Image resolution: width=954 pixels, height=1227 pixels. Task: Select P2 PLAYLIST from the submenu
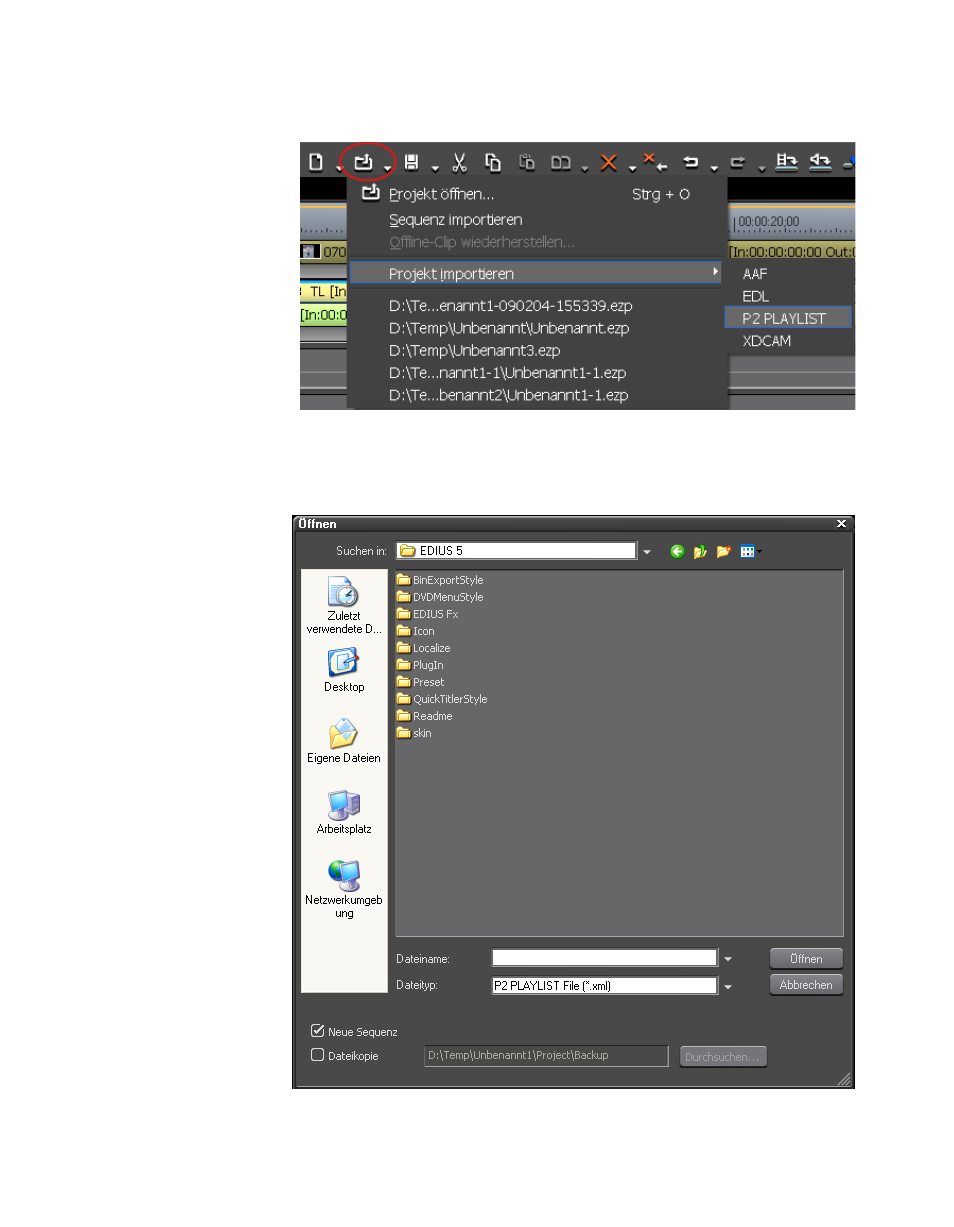(x=783, y=318)
